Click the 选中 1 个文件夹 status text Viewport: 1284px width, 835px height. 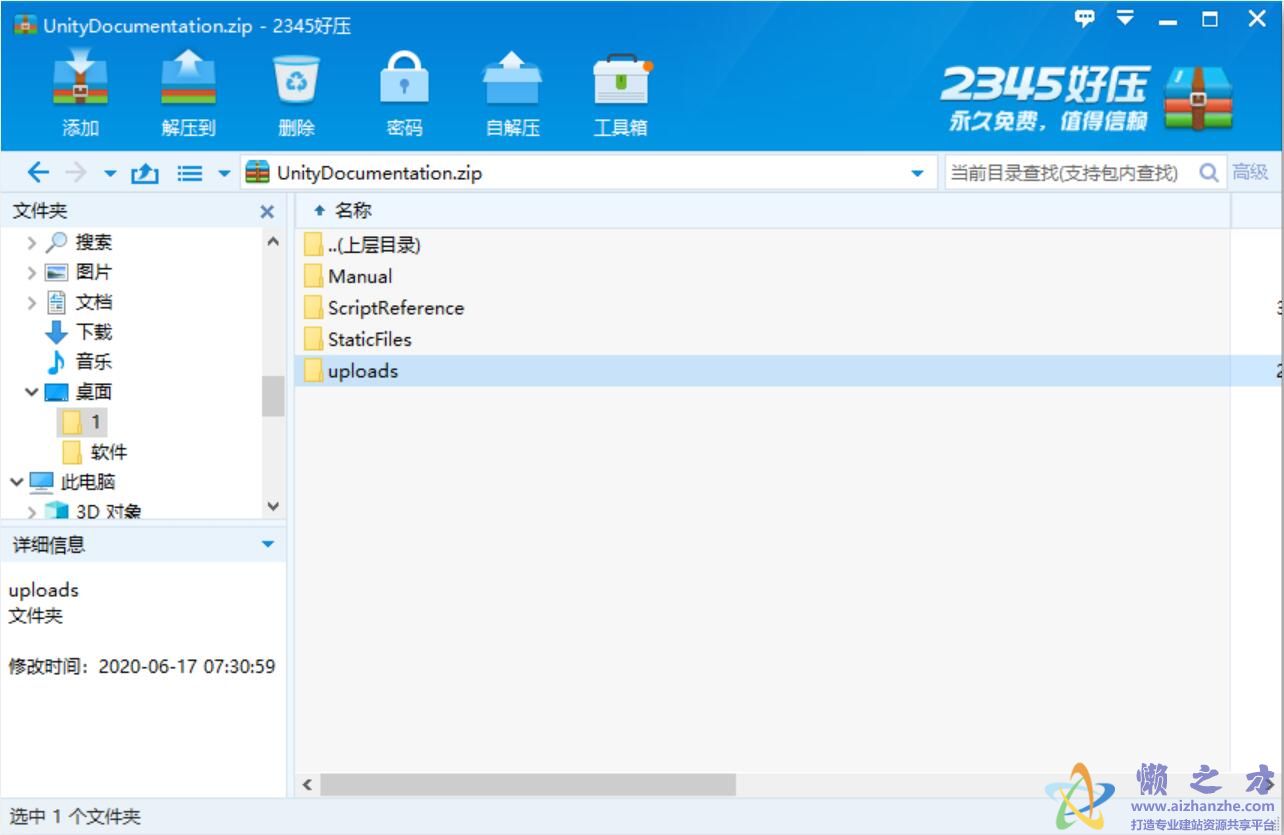pos(74,816)
